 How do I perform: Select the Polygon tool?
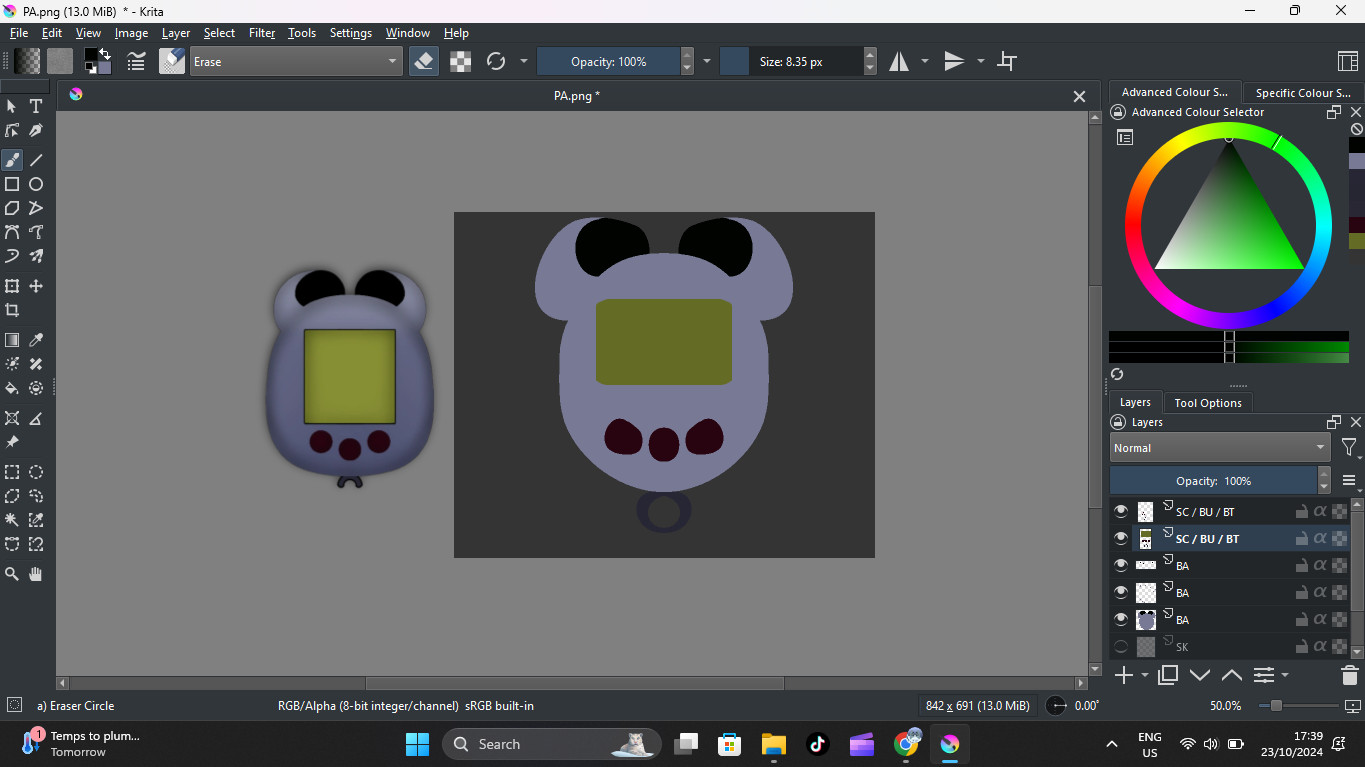click(x=12, y=208)
